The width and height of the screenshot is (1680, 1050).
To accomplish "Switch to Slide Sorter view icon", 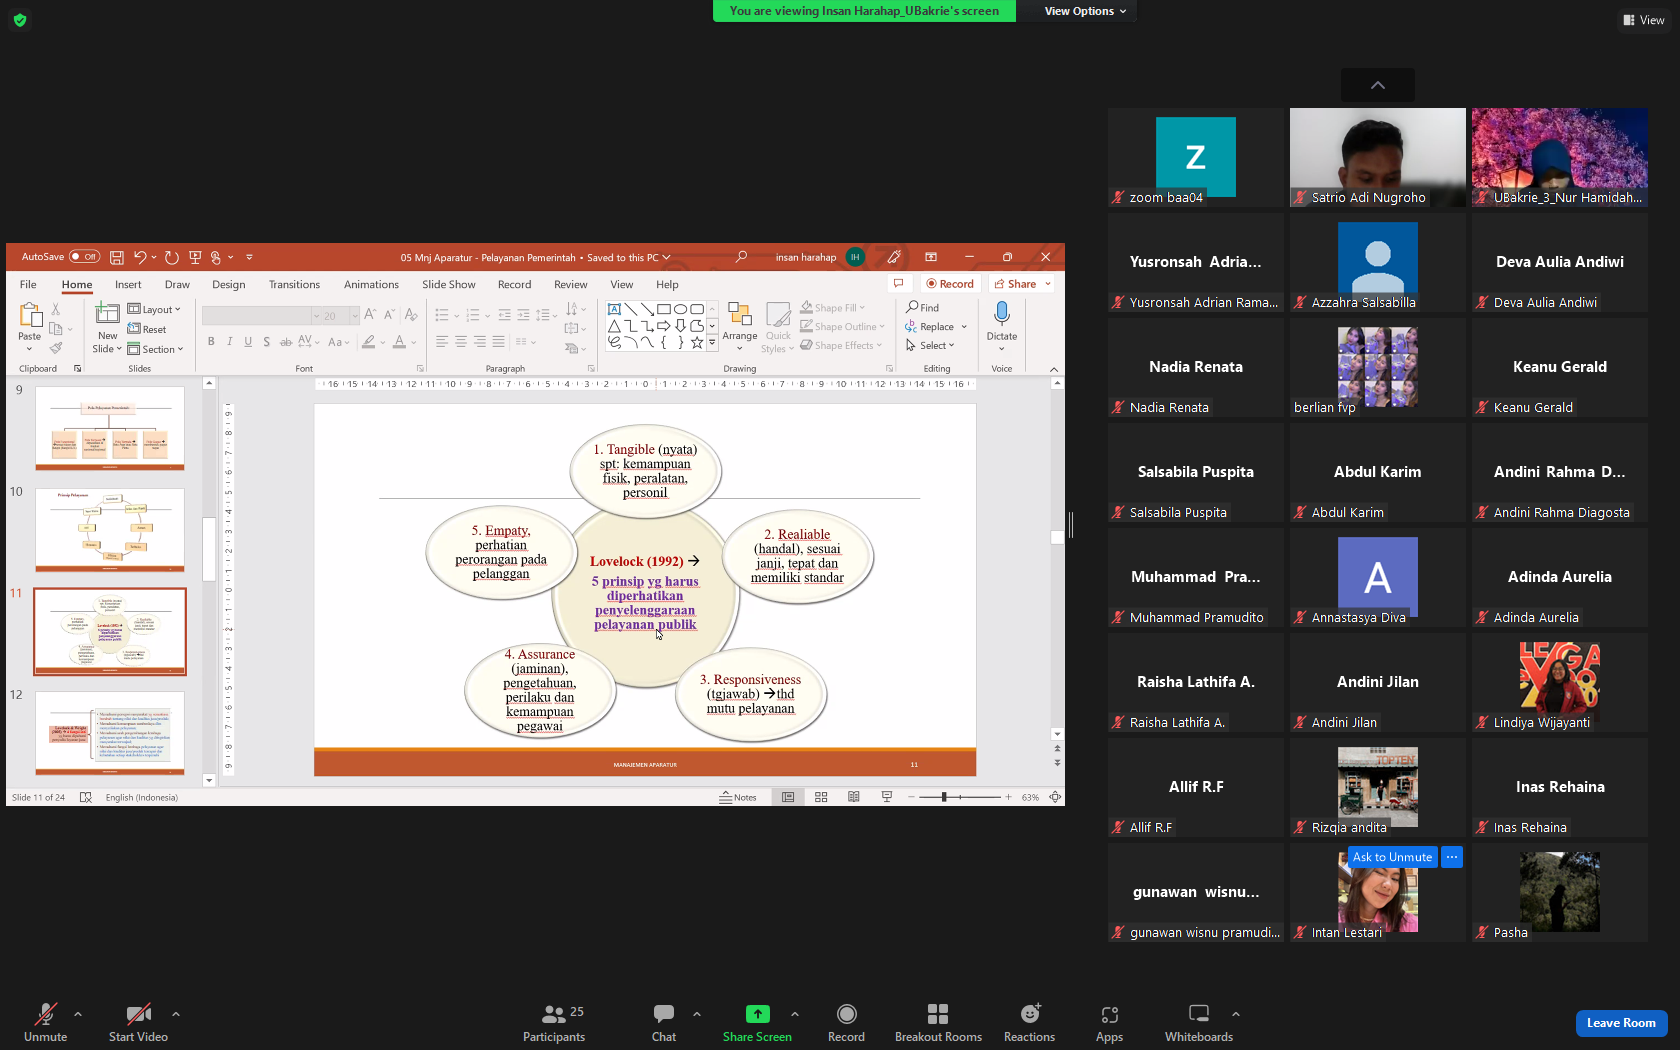I will pyautogui.click(x=821, y=797).
